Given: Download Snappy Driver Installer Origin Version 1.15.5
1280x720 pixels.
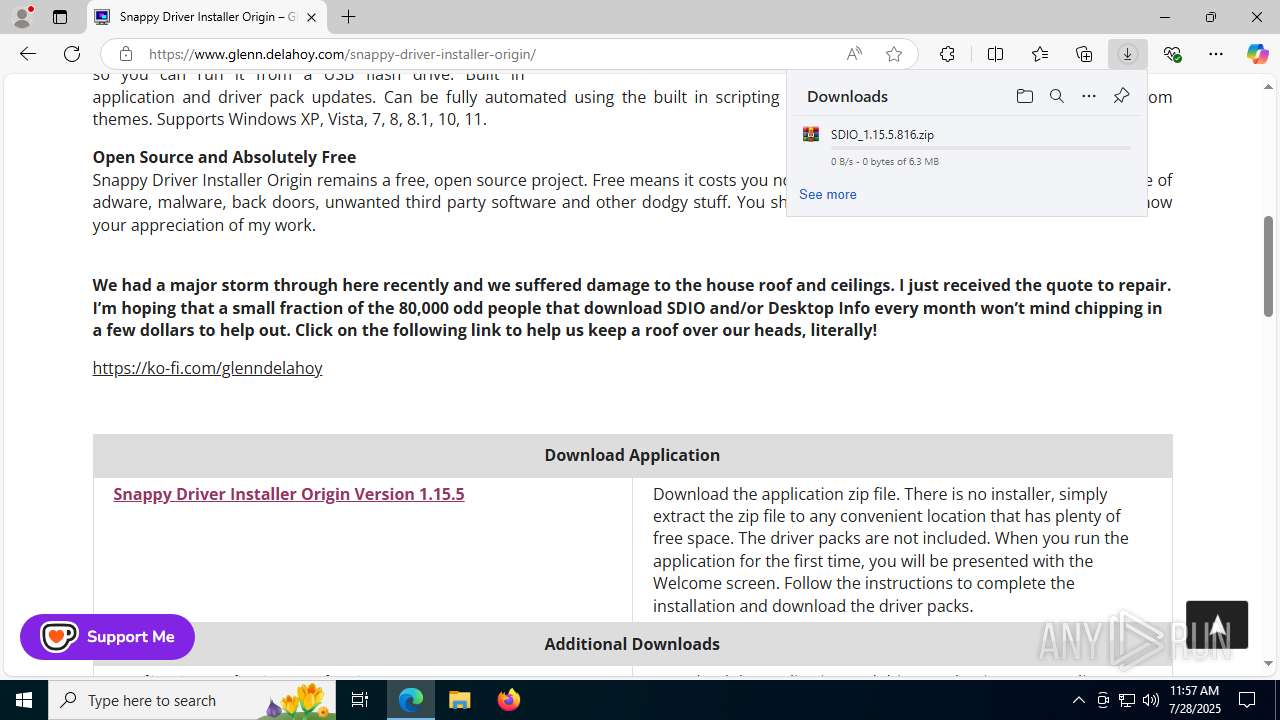Looking at the screenshot, I should (x=288, y=494).
